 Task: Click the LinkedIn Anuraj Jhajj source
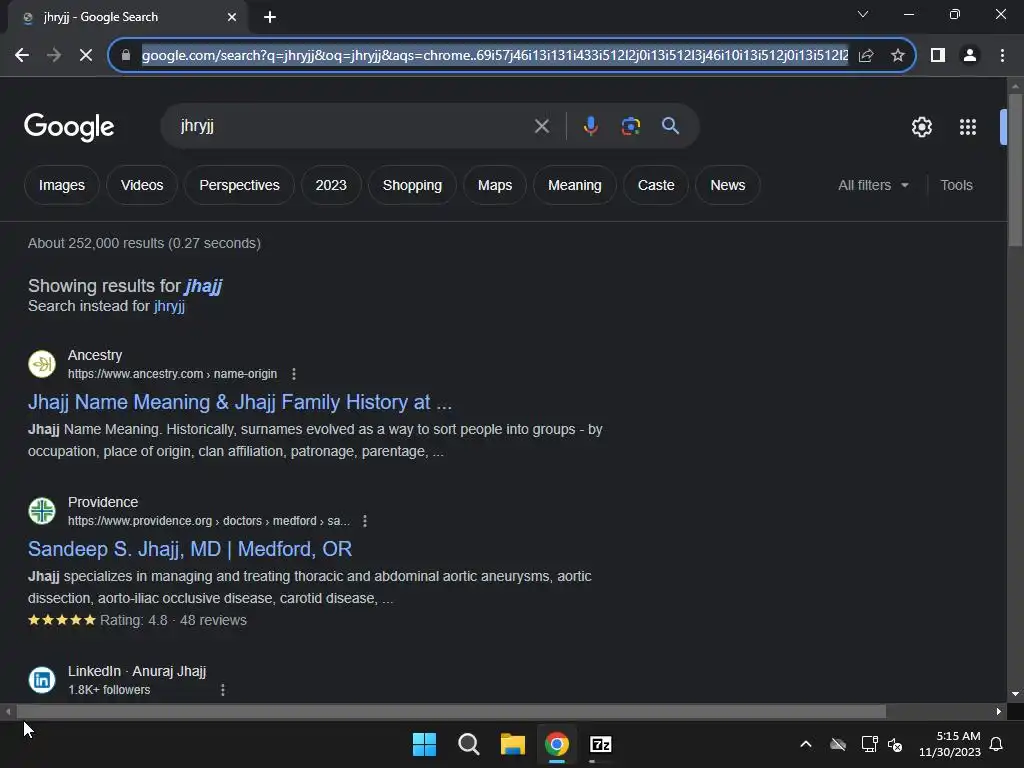coord(137,671)
